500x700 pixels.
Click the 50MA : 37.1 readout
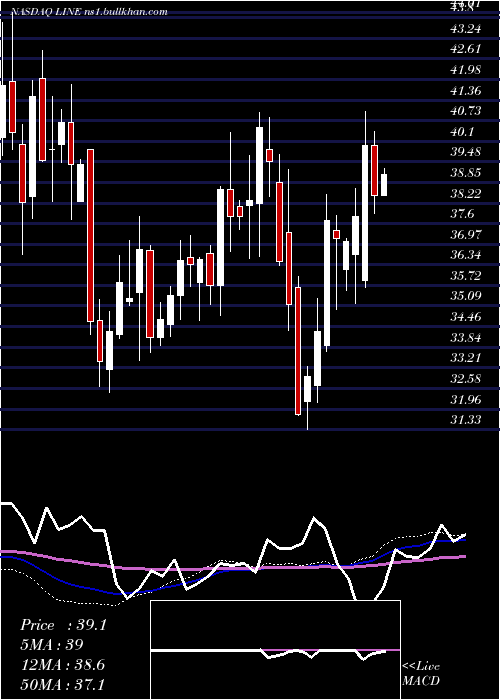click(x=63, y=684)
